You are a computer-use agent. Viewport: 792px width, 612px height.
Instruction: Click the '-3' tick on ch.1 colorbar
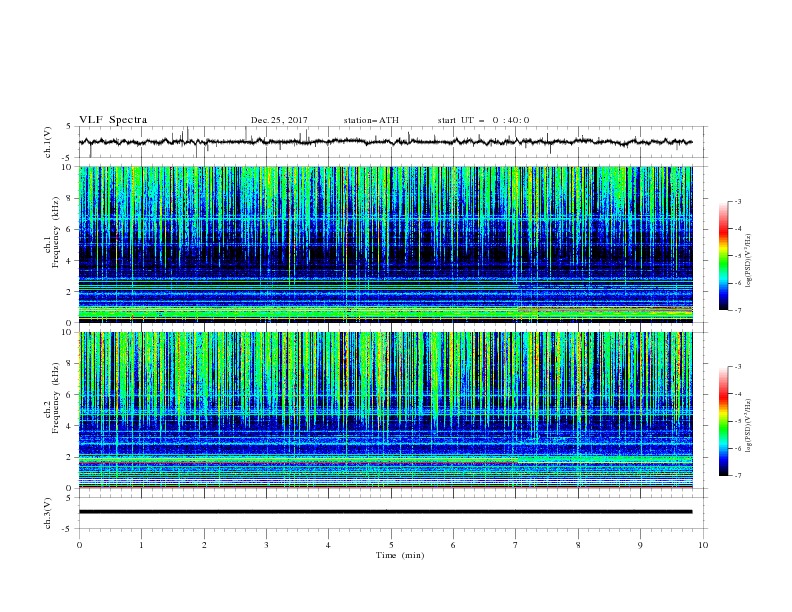point(737,201)
